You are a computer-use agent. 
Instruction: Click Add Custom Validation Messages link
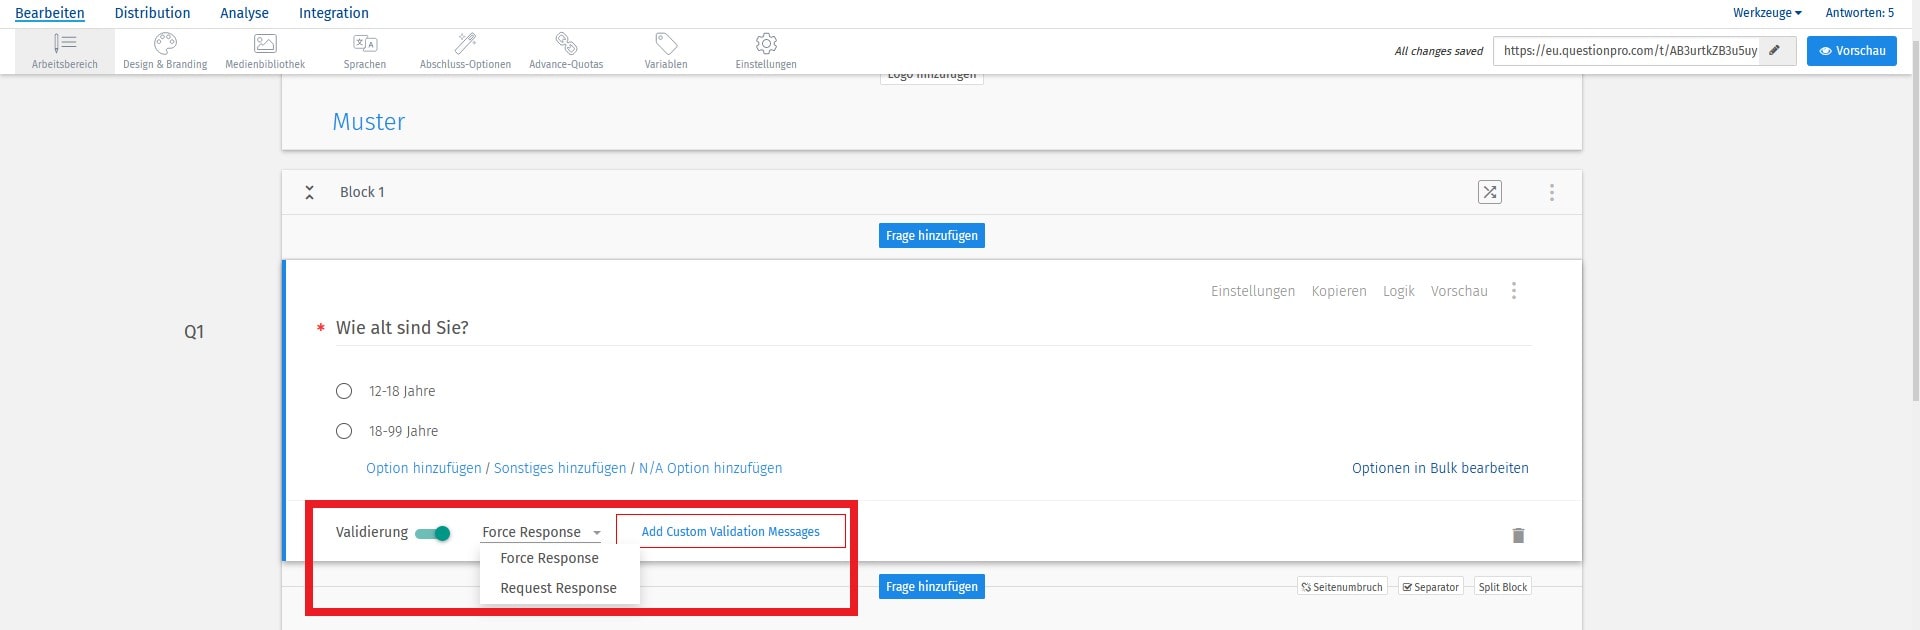click(x=731, y=531)
